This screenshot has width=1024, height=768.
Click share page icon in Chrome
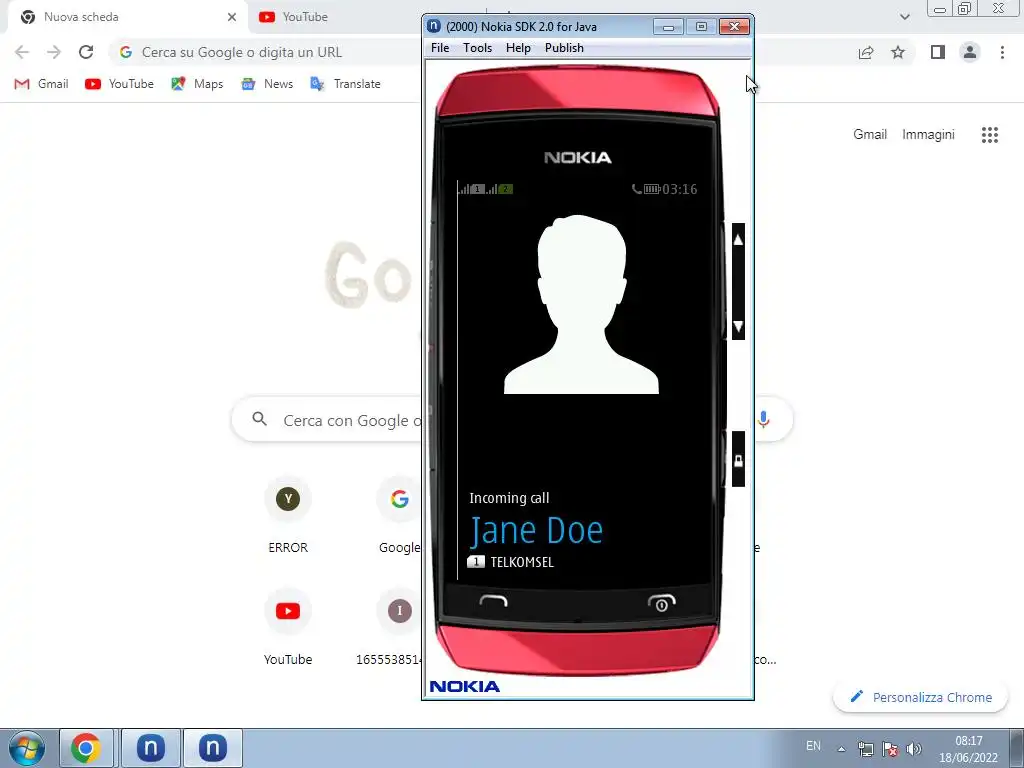click(866, 52)
